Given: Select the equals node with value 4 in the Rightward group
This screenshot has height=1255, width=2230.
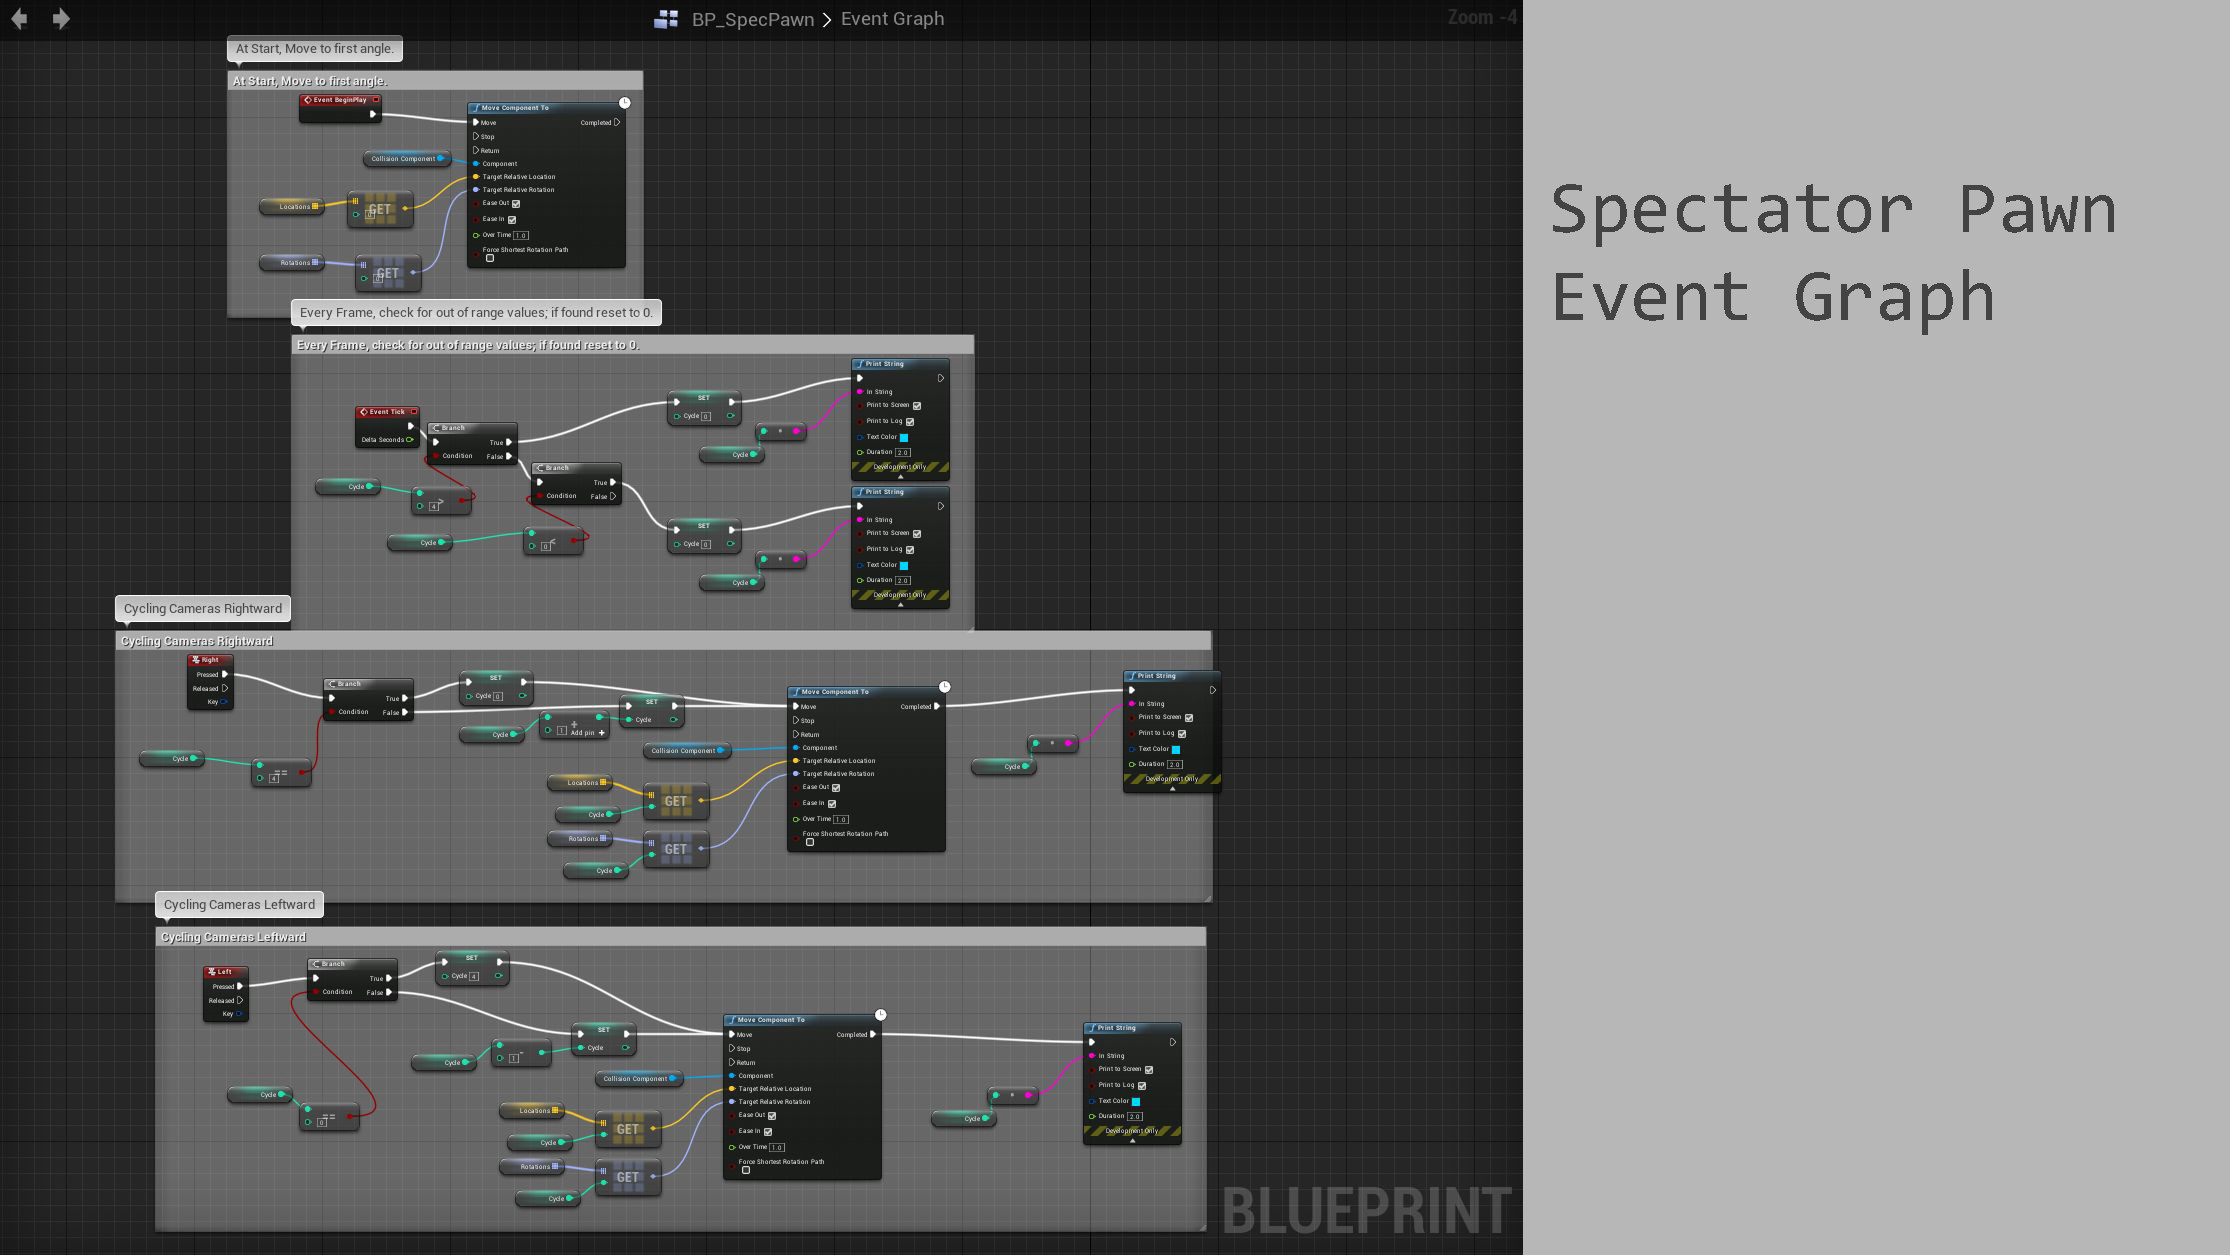Looking at the screenshot, I should tap(281, 772).
